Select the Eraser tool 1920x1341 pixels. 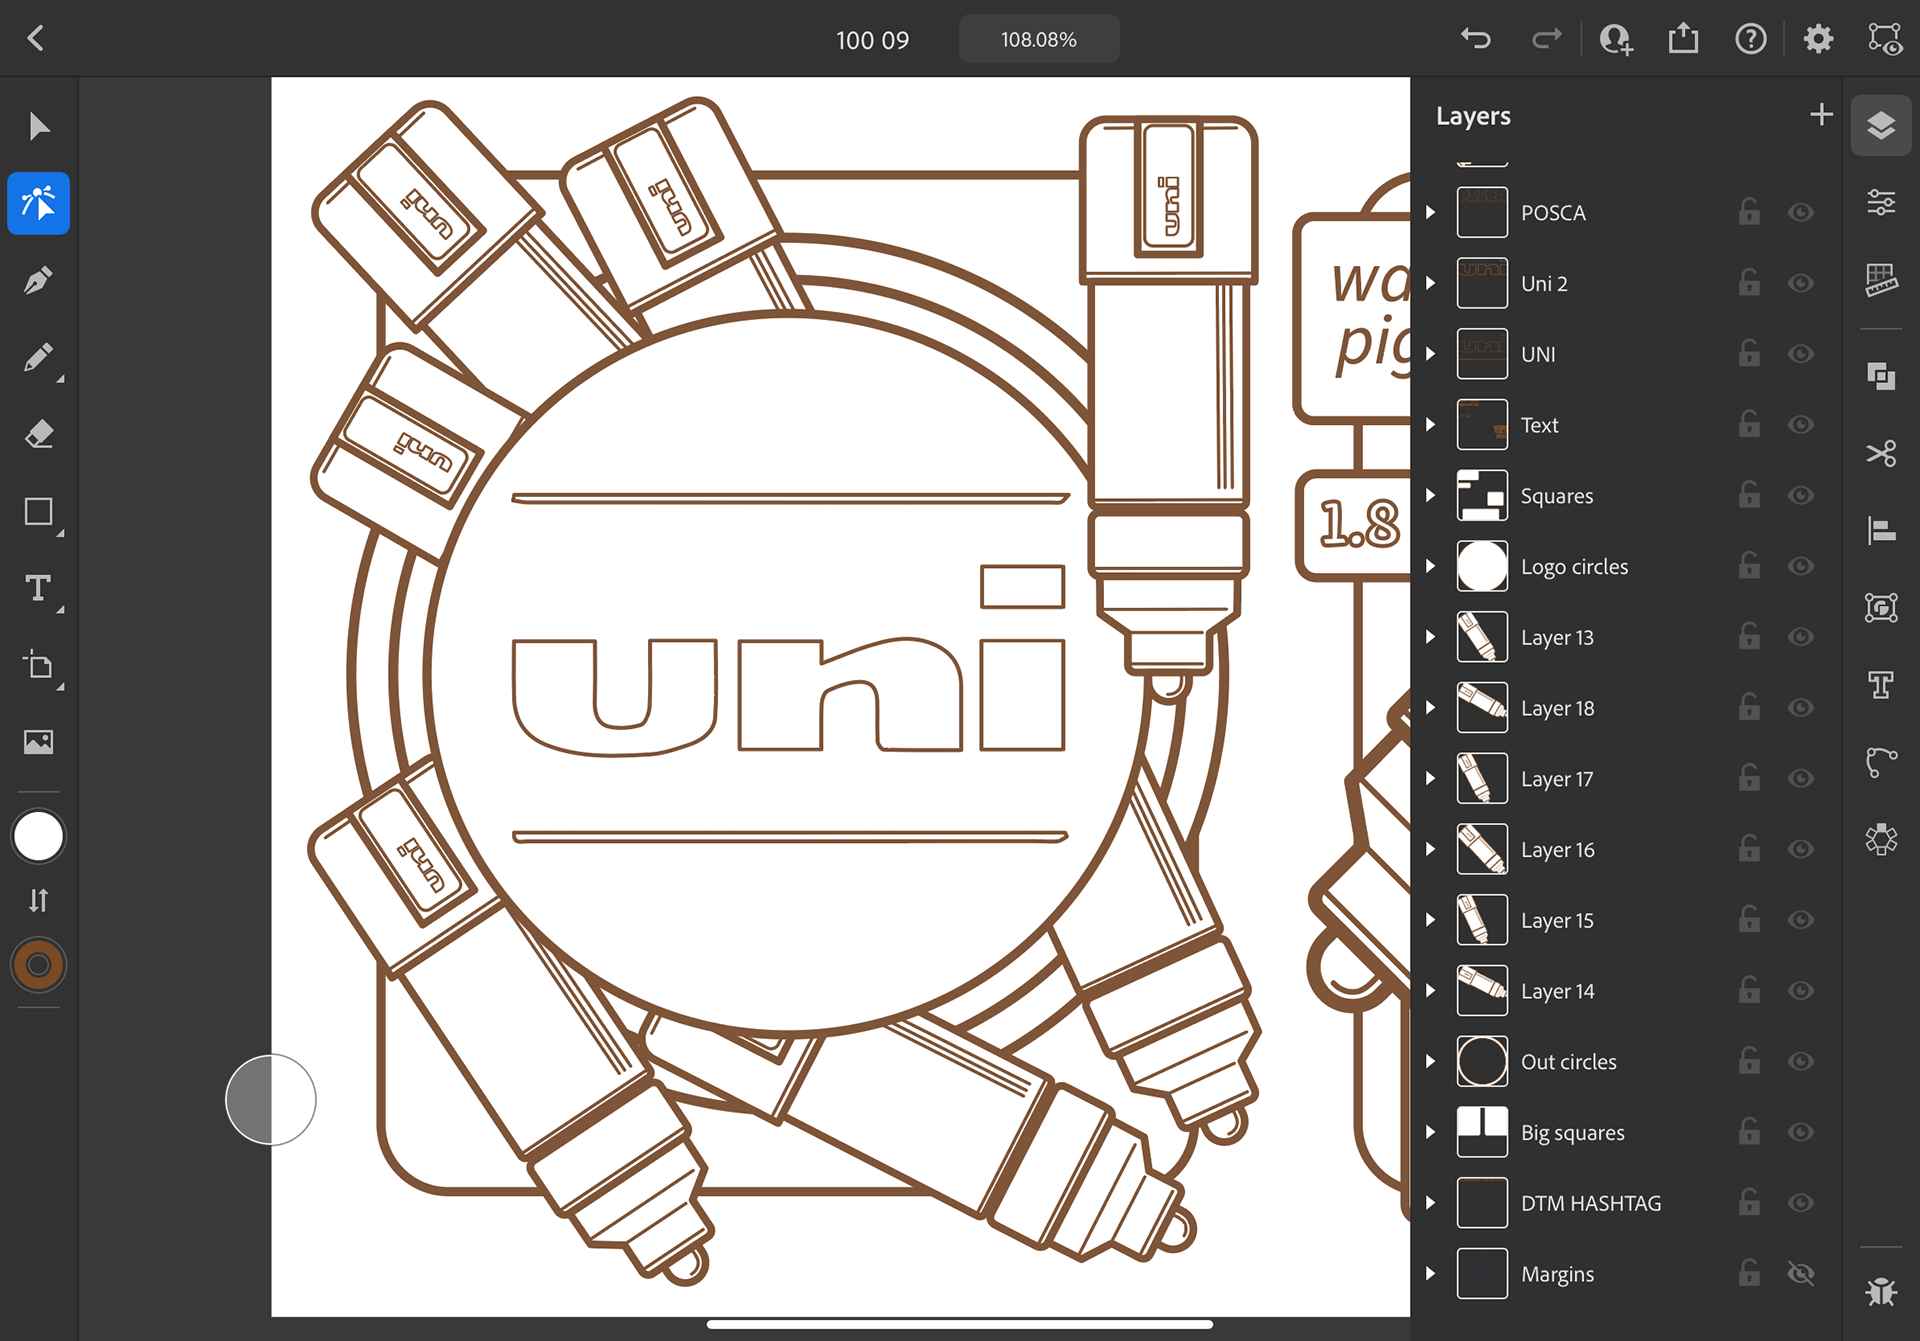click(x=39, y=435)
